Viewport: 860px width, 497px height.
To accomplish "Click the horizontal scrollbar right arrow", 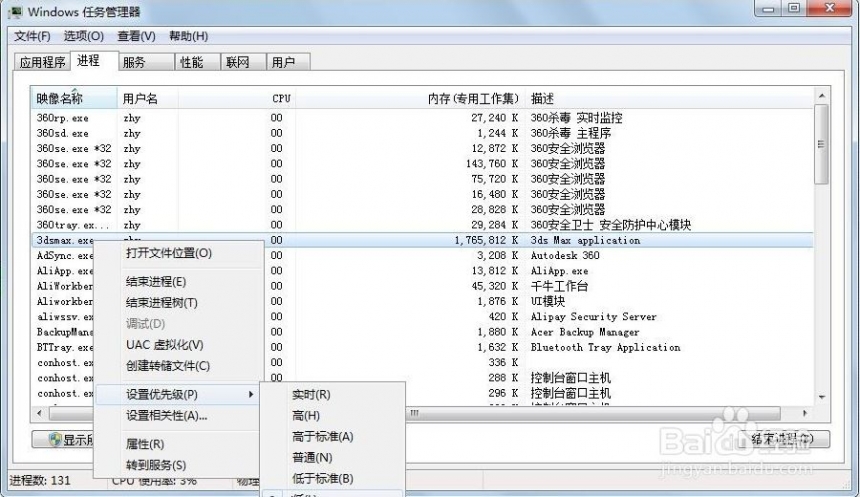I will pos(805,413).
